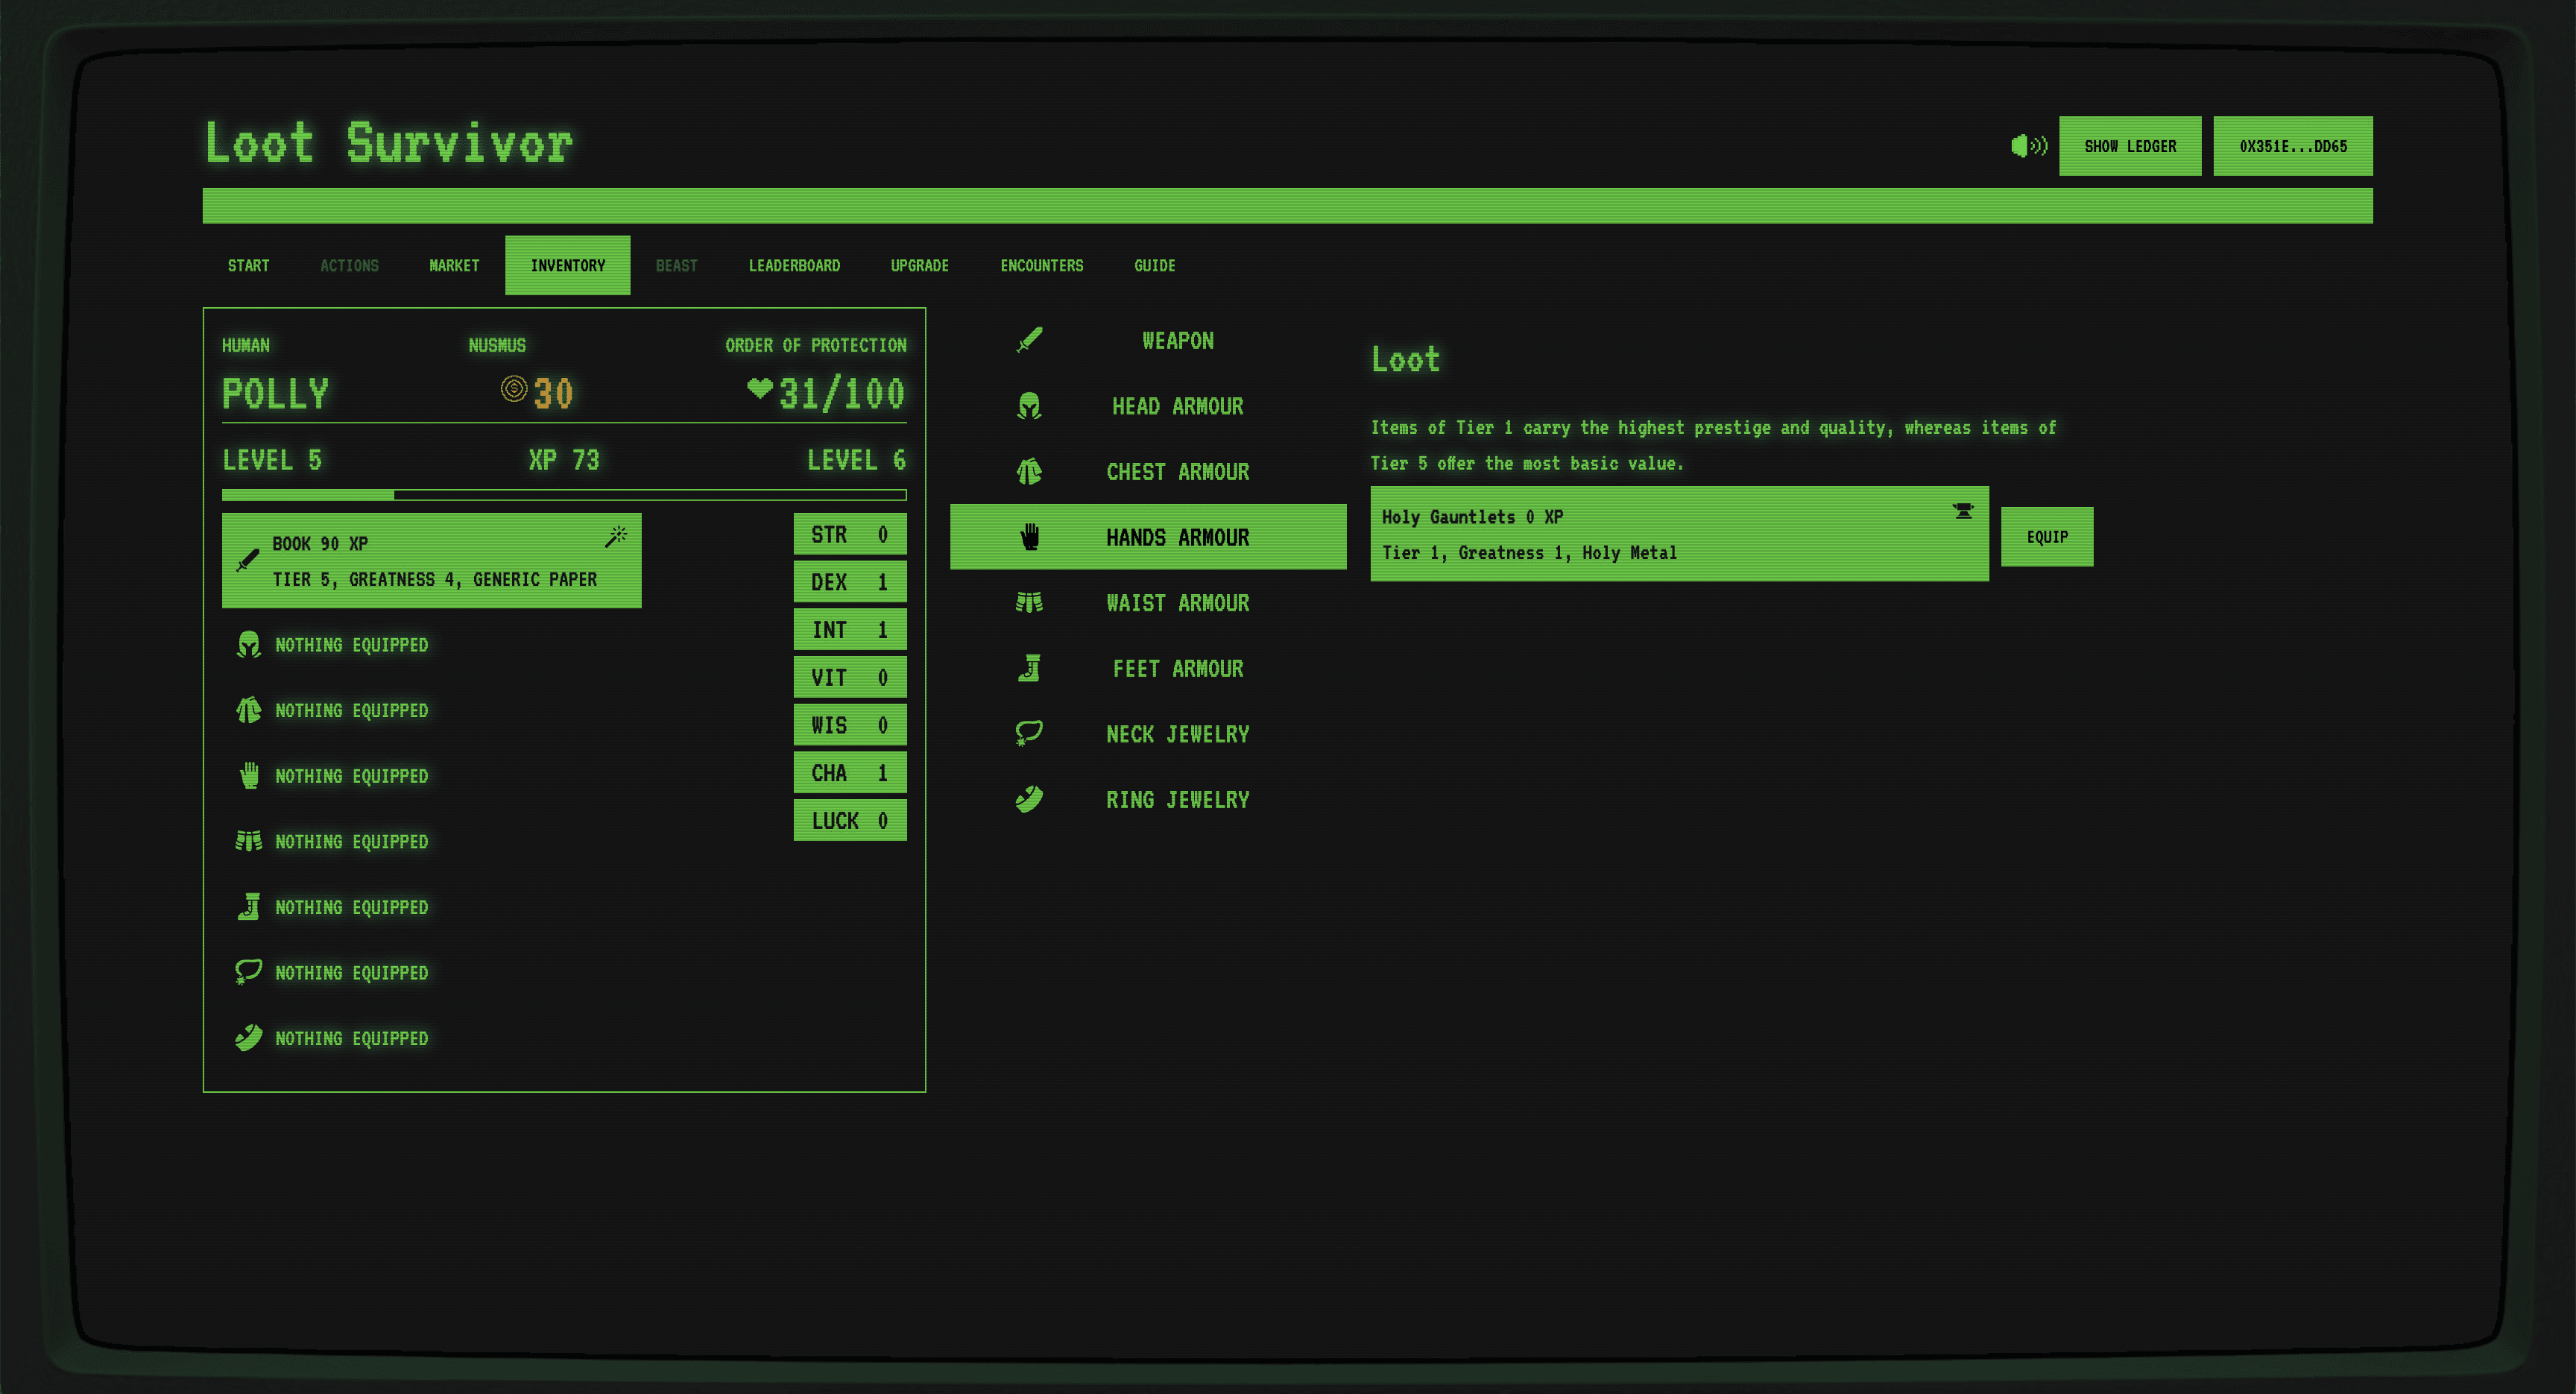
Task: Click the waist icon beside Waist Armour category
Action: click(x=1029, y=602)
